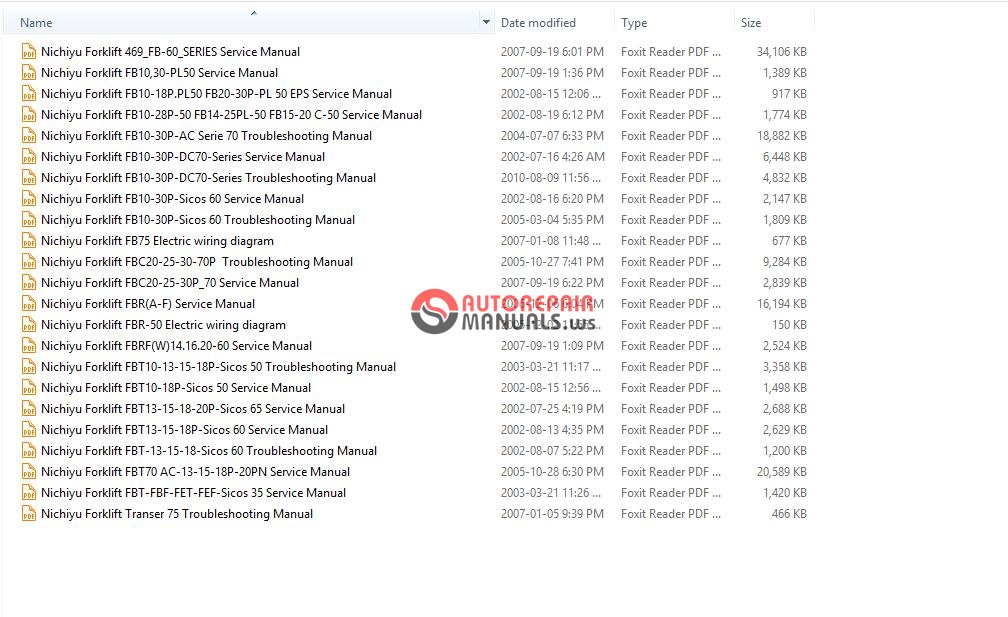Click the size value '18,882 KB'
The height and width of the screenshot is (617, 1008).
point(781,136)
